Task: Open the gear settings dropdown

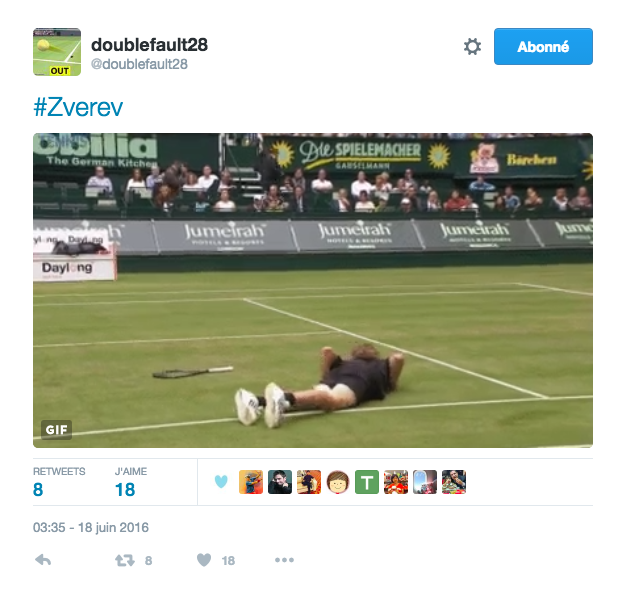Action: 472,47
